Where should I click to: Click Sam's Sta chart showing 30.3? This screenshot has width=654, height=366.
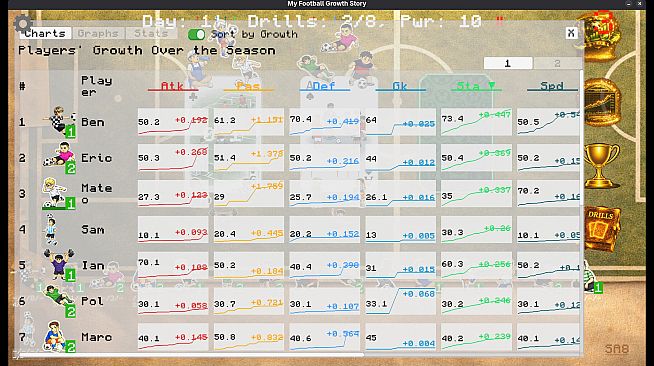(x=476, y=229)
